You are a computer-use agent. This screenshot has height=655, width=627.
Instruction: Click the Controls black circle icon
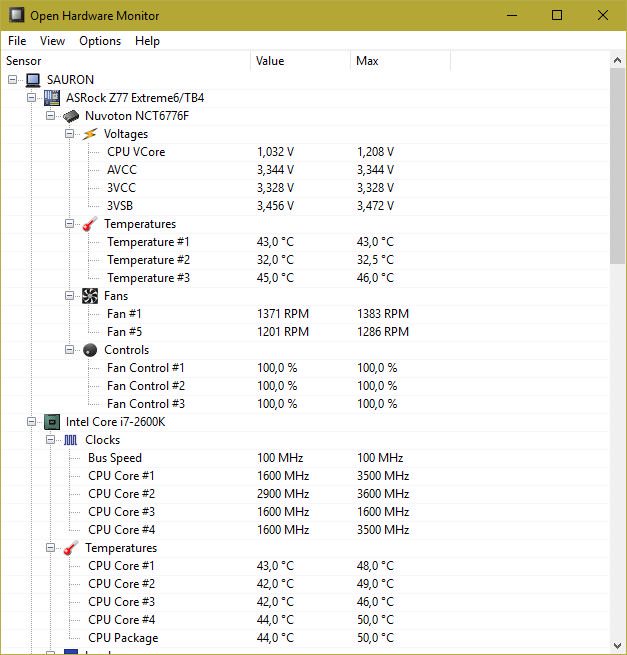click(90, 350)
